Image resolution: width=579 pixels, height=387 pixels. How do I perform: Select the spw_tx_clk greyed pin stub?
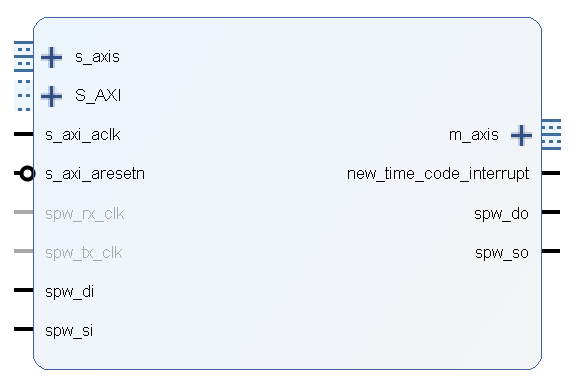point(24,251)
